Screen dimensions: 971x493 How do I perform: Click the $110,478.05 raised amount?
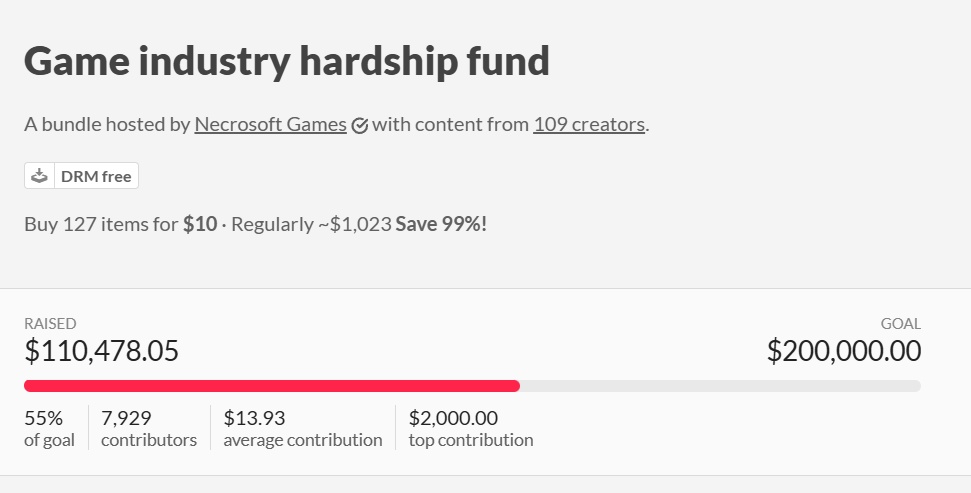tap(102, 351)
